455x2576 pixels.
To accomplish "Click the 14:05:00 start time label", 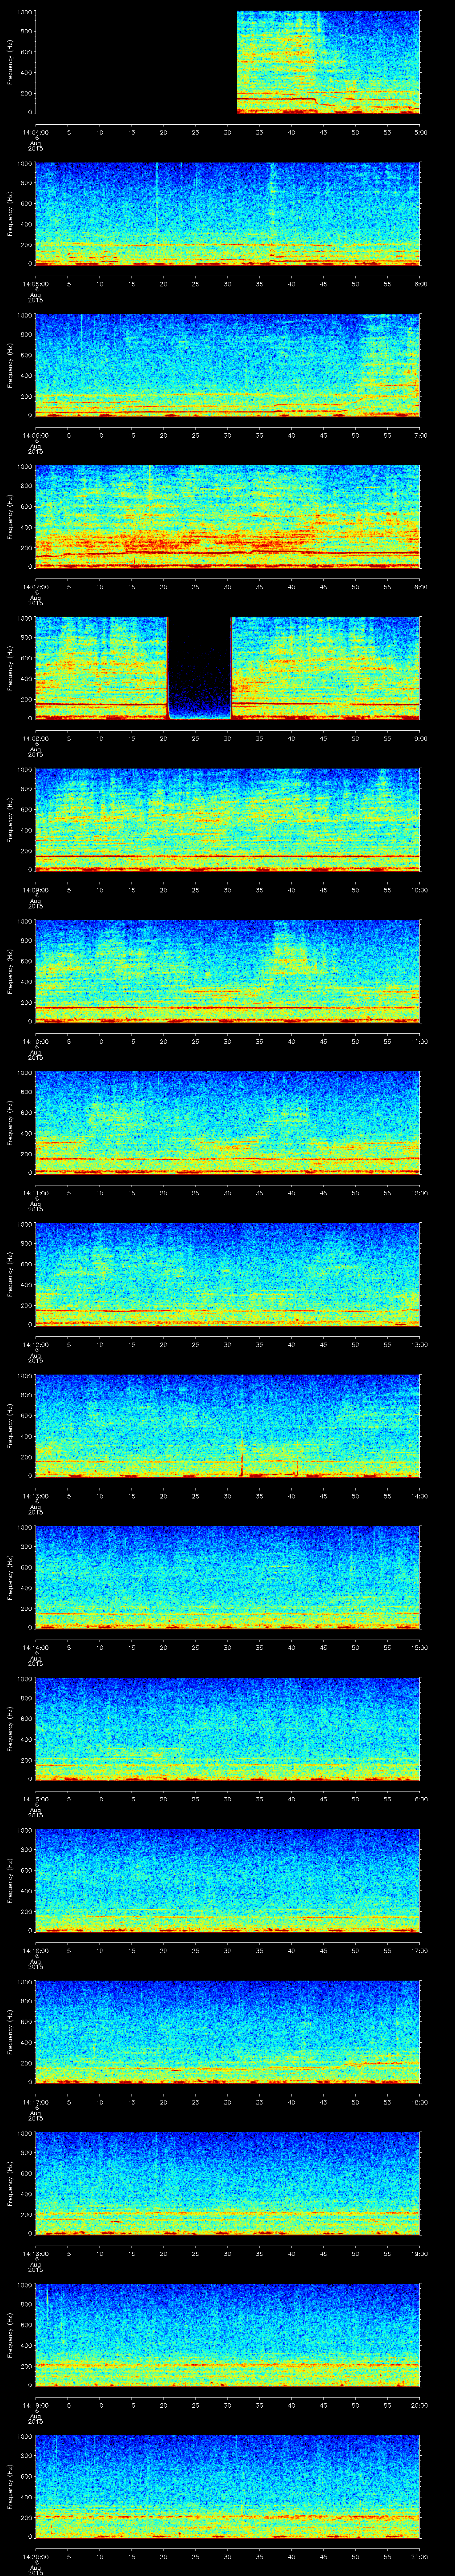I will coord(35,284).
